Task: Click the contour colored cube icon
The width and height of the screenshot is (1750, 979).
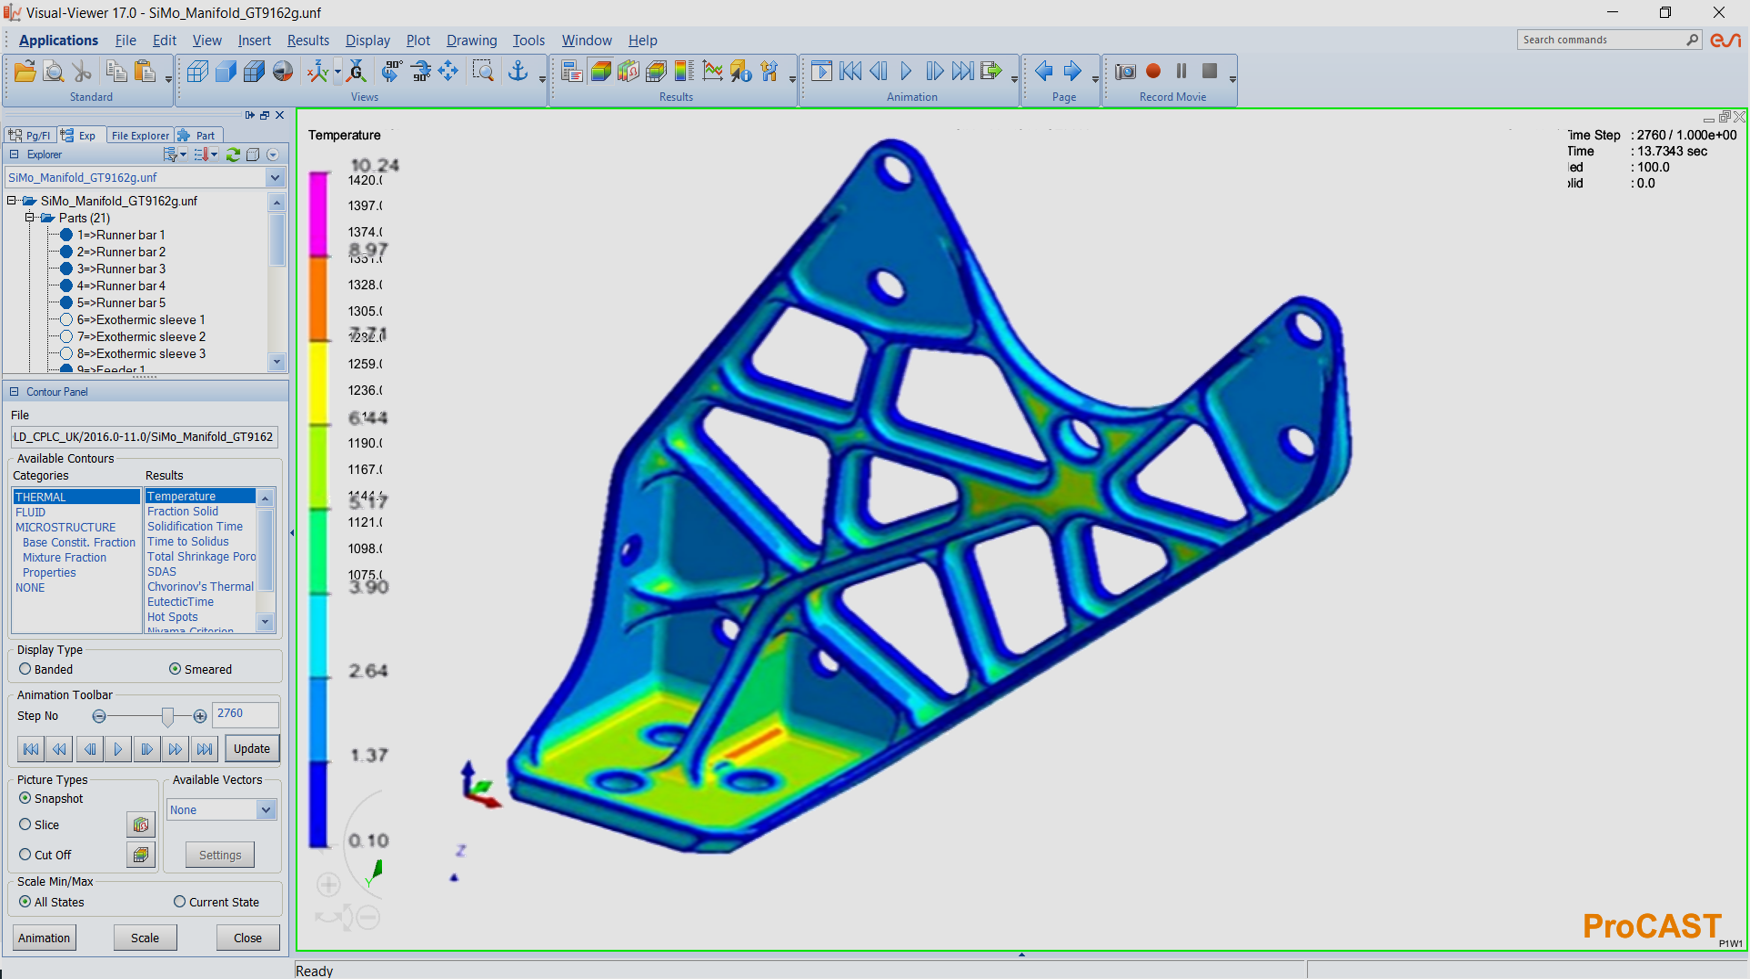Action: click(600, 72)
